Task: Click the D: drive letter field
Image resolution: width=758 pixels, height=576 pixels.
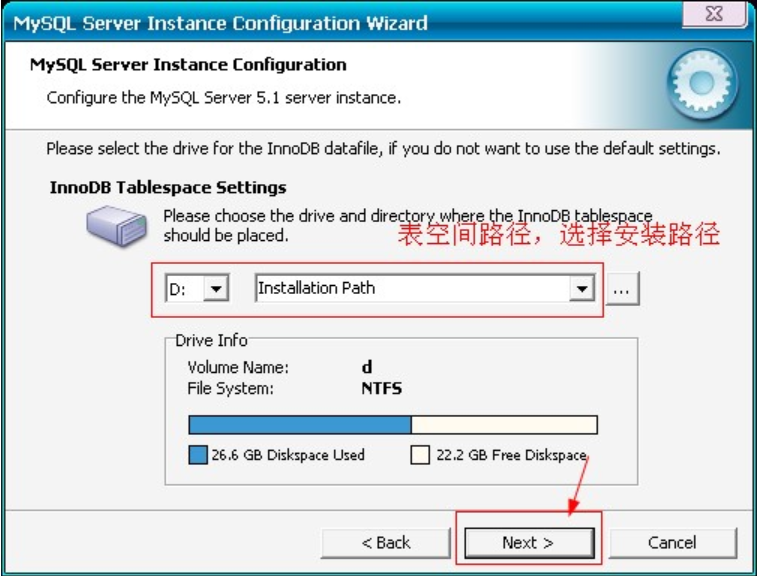Action: pos(185,289)
